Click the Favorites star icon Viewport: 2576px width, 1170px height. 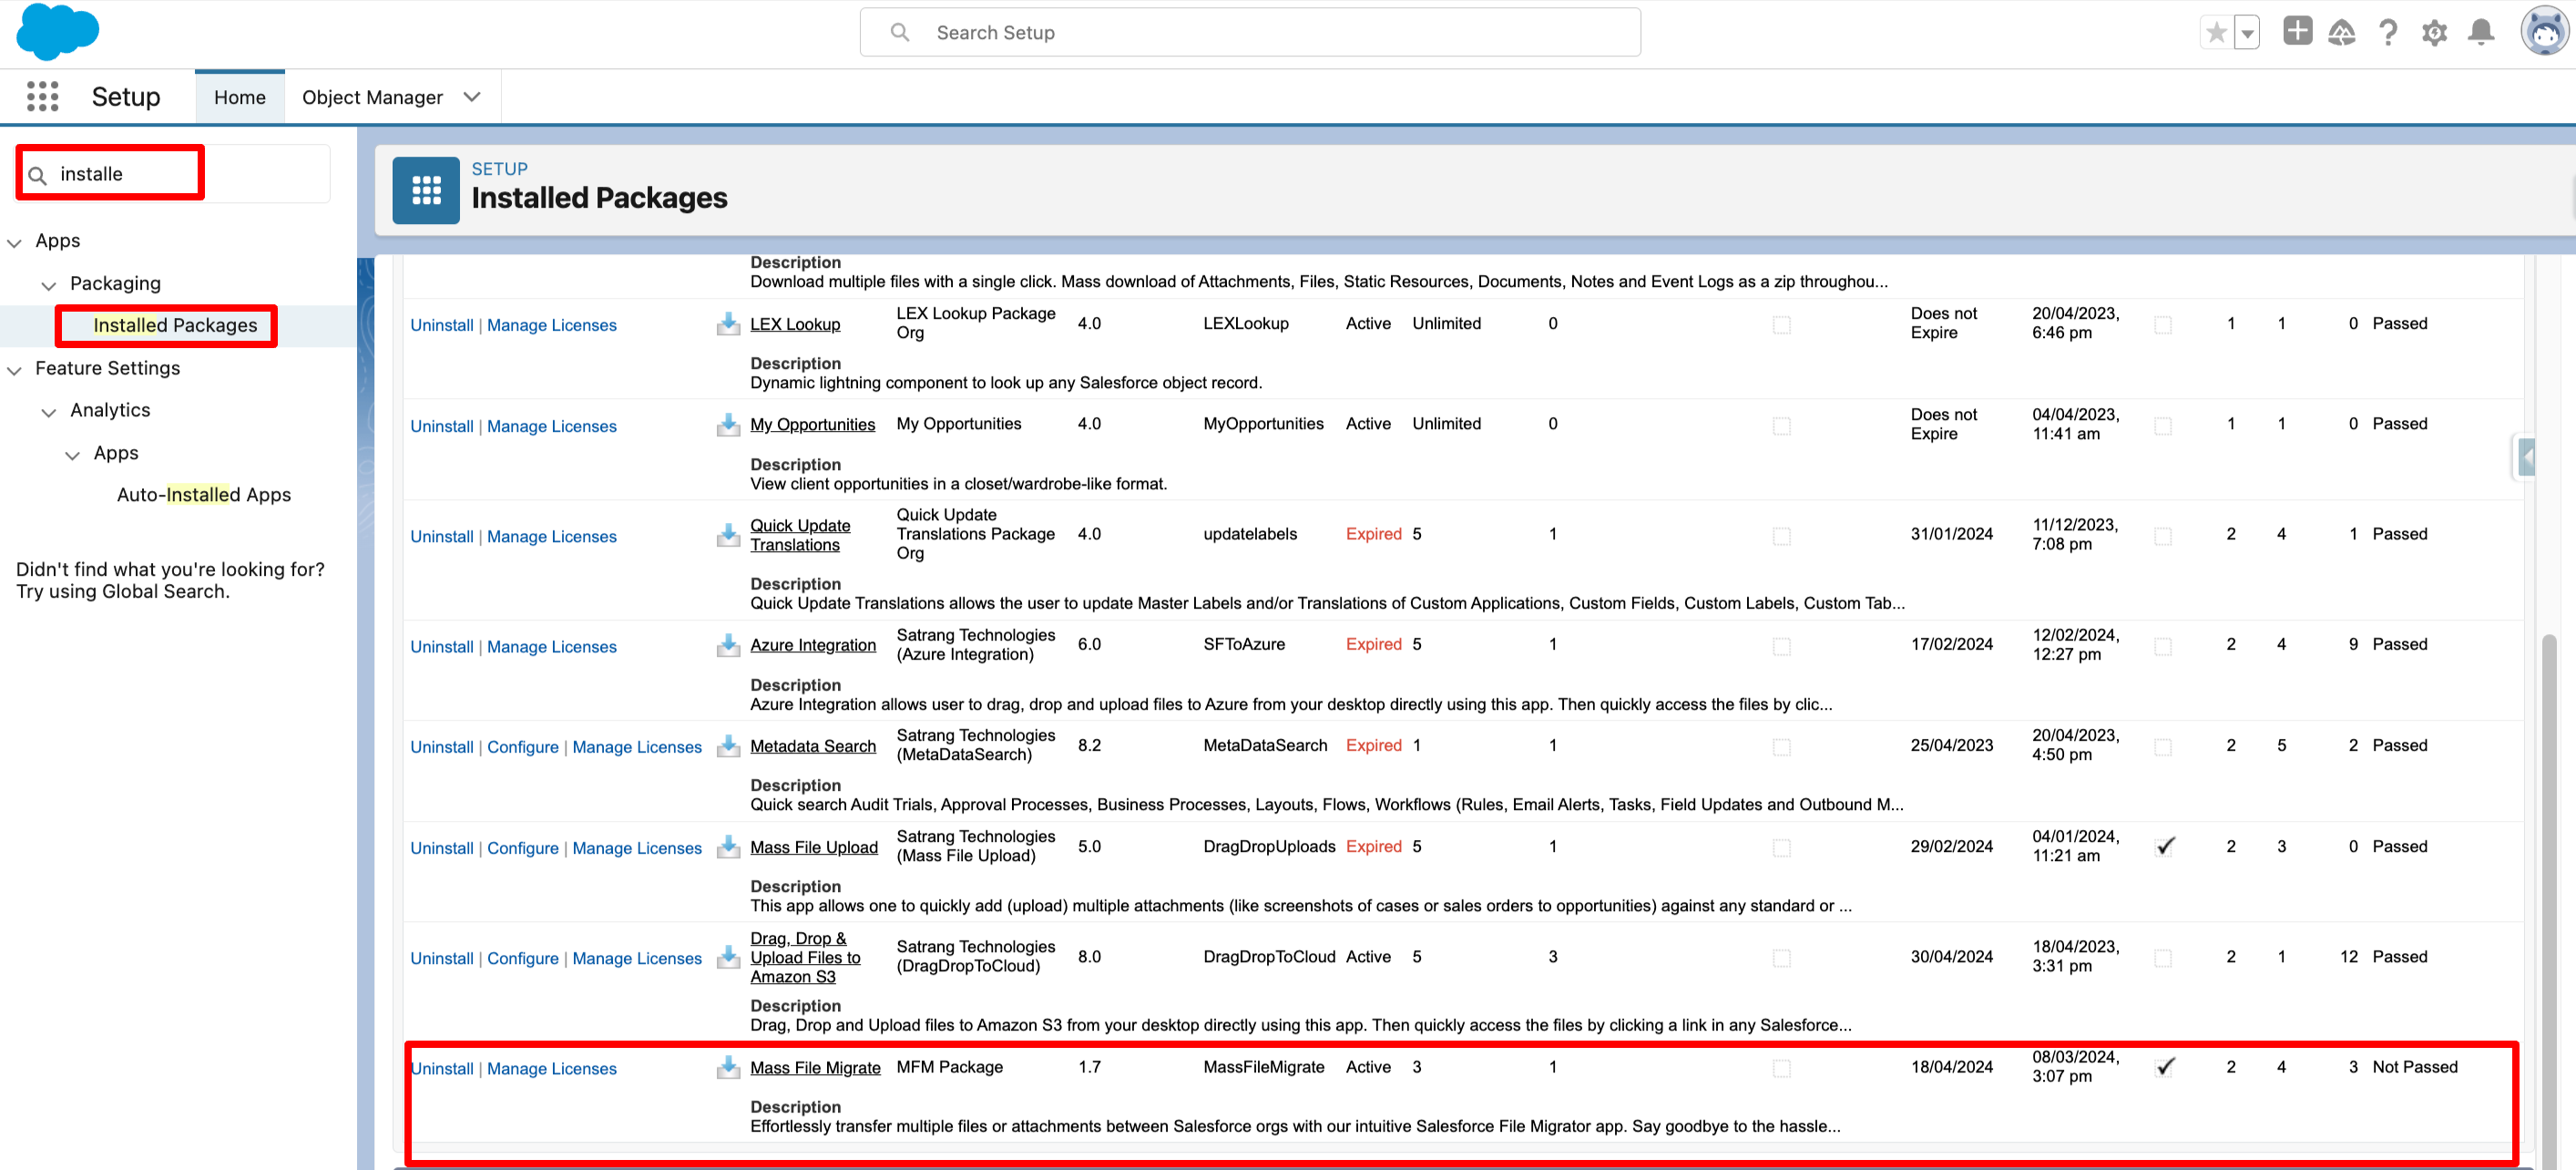tap(2216, 33)
